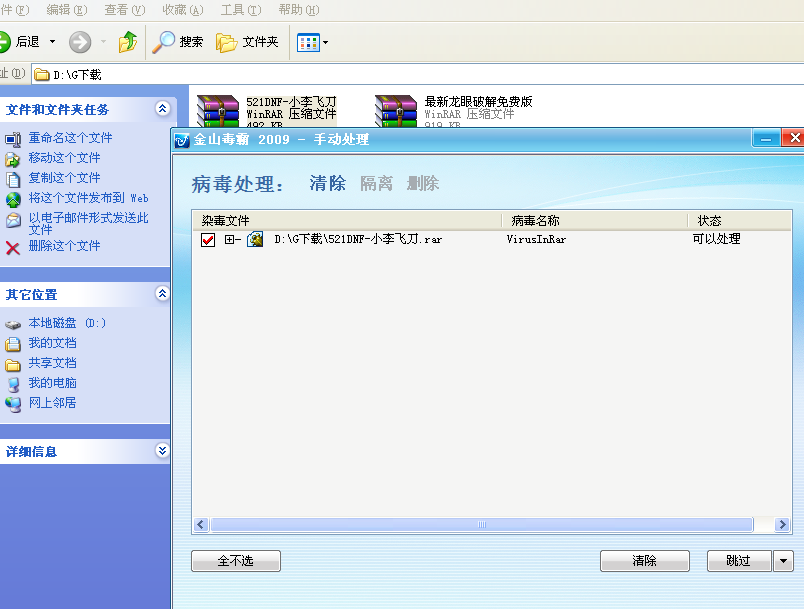Click 将这个文件发布到 Web link
This screenshot has width=804, height=609.
tap(88, 198)
